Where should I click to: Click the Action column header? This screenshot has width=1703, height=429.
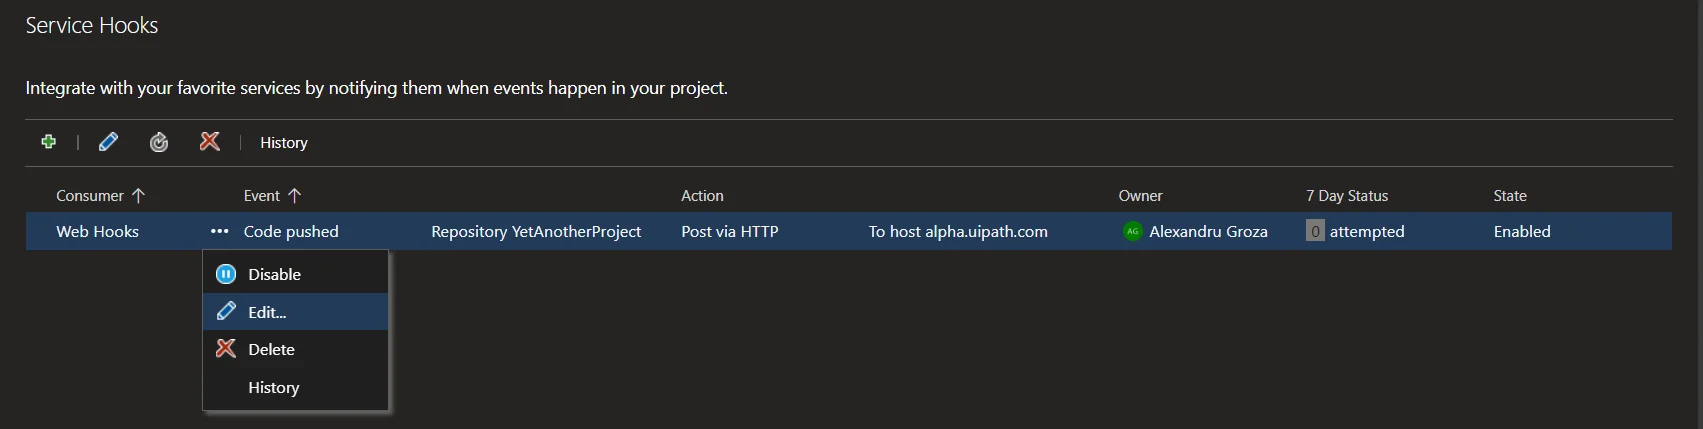tap(702, 196)
